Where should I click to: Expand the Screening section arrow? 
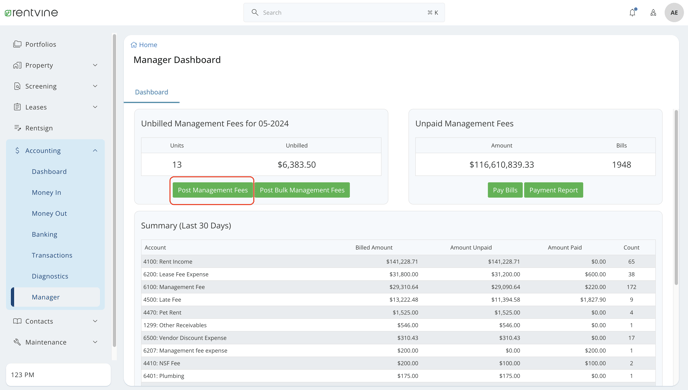(95, 86)
